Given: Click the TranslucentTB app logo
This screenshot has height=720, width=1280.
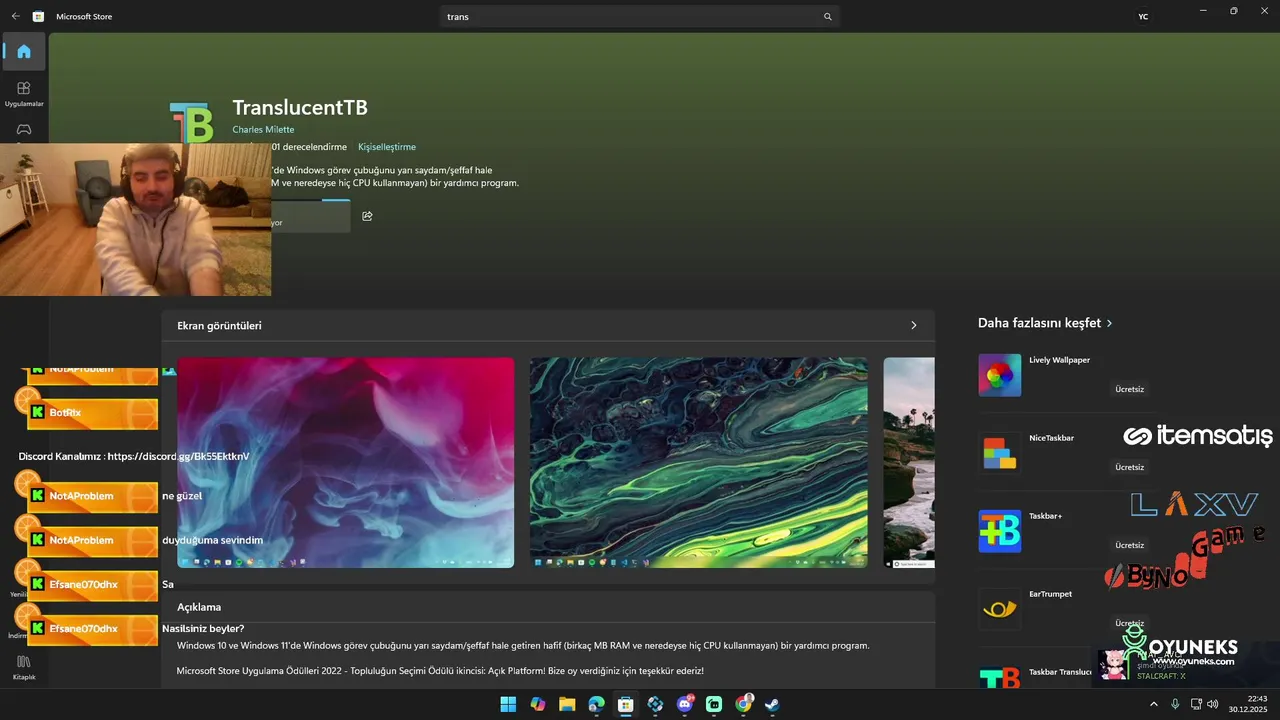Looking at the screenshot, I should coord(192,123).
